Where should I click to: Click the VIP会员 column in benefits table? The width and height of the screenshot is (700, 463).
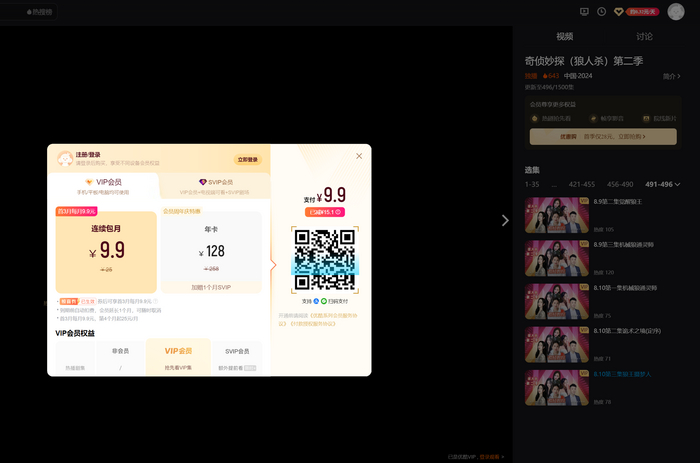tap(178, 357)
